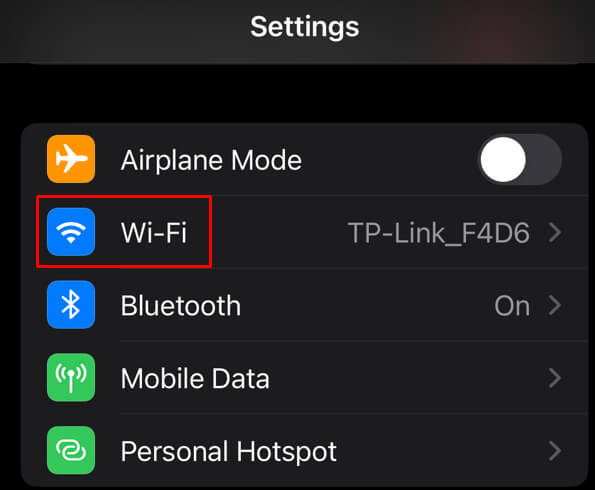Screen dimensions: 595x490
Task: Tap the Airplane Mode text label
Action: coord(211,160)
